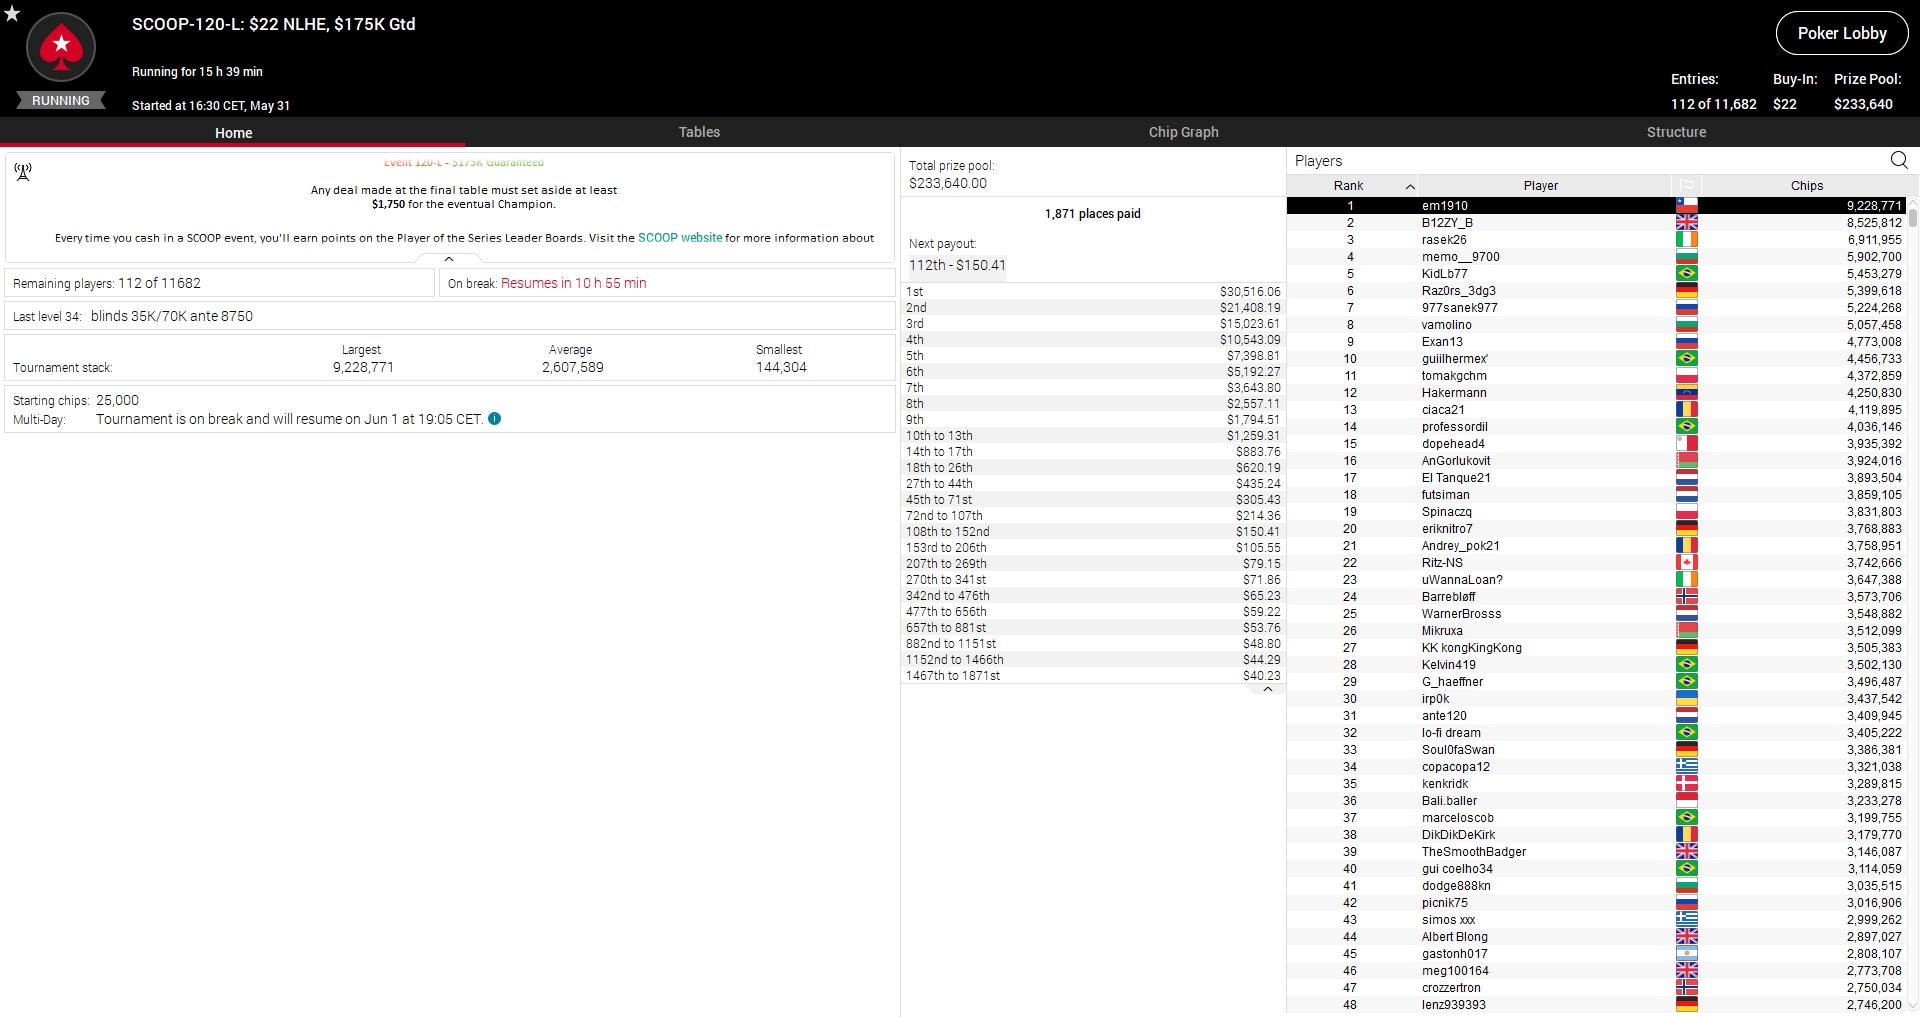Image resolution: width=1920 pixels, height=1017 pixels.
Task: Select player row professordil
Action: tap(1597, 427)
